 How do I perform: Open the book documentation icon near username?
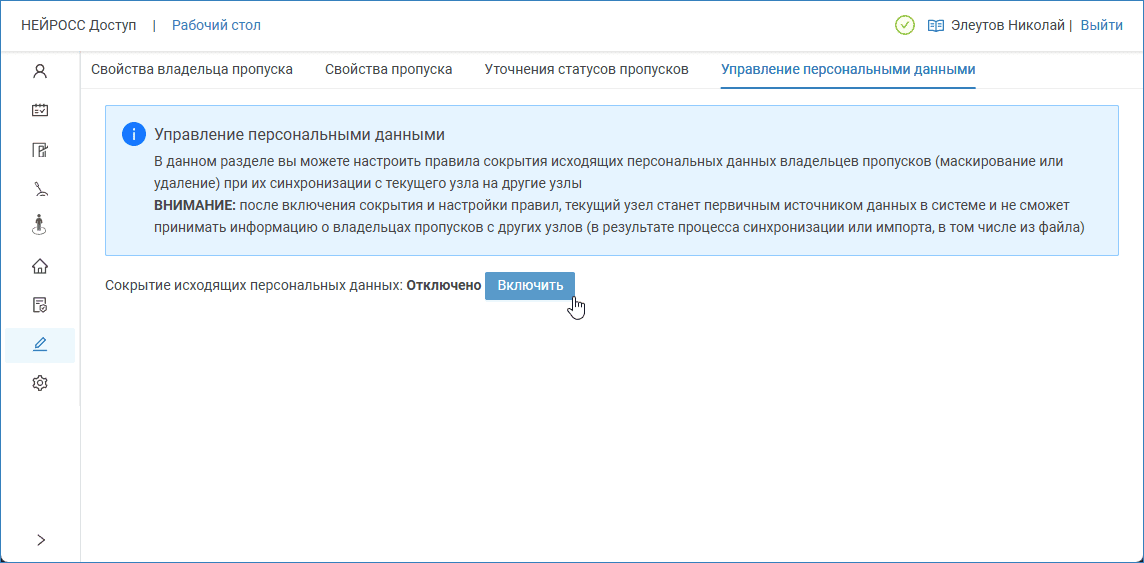[x=936, y=26]
